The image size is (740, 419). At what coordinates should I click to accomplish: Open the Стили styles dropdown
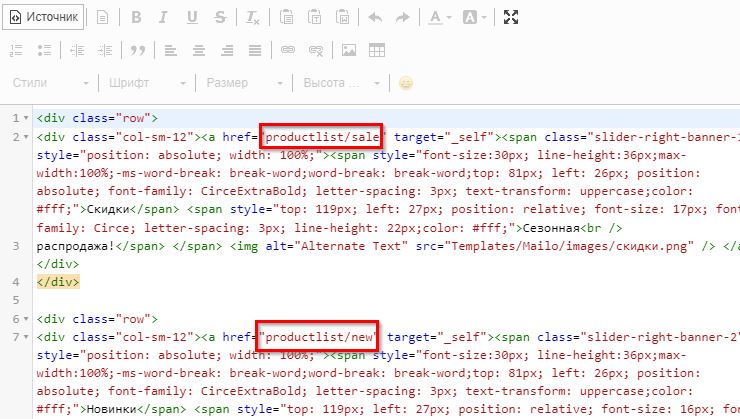tap(51, 83)
